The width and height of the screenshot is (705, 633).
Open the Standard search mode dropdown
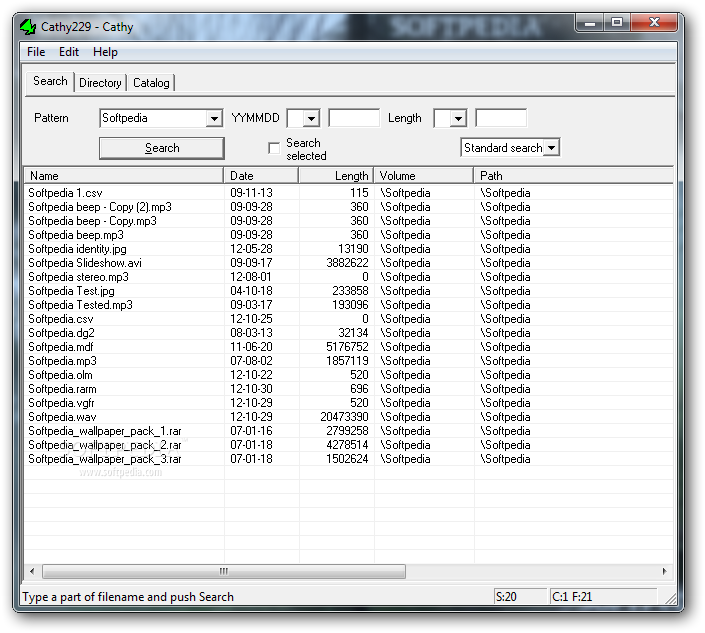[551, 147]
